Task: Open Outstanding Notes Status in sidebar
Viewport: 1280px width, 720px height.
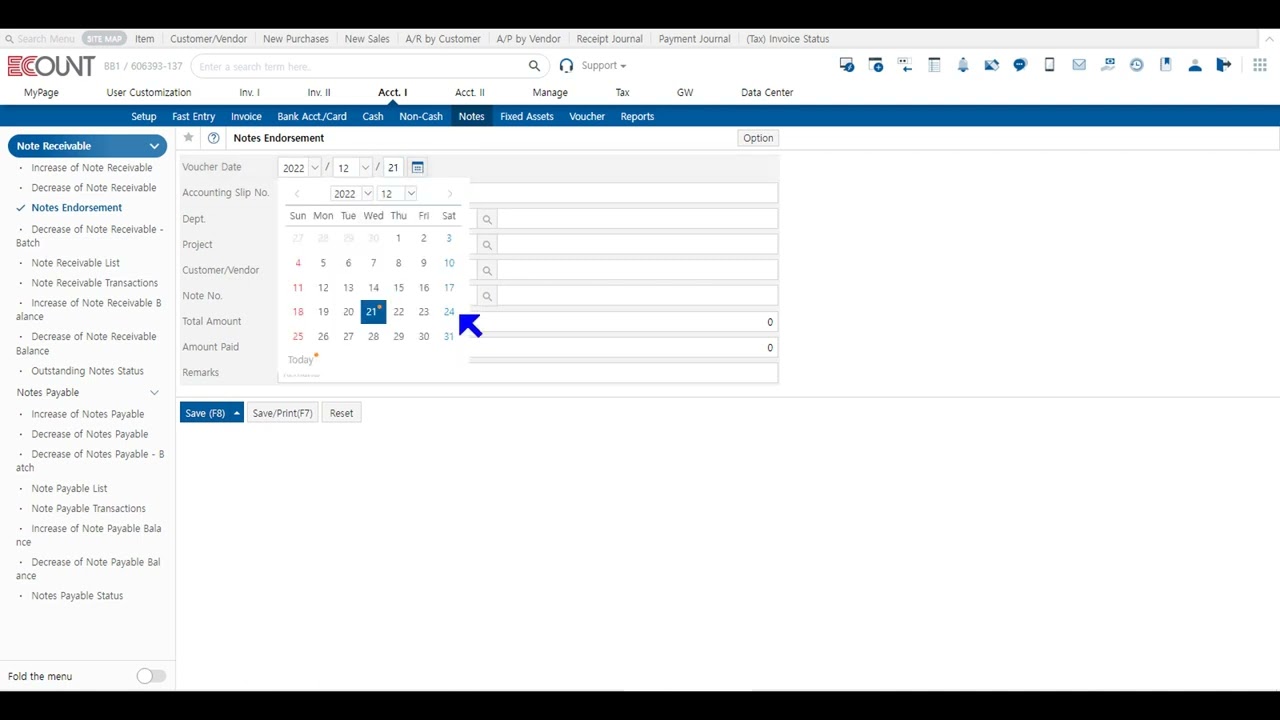Action: click(x=87, y=371)
